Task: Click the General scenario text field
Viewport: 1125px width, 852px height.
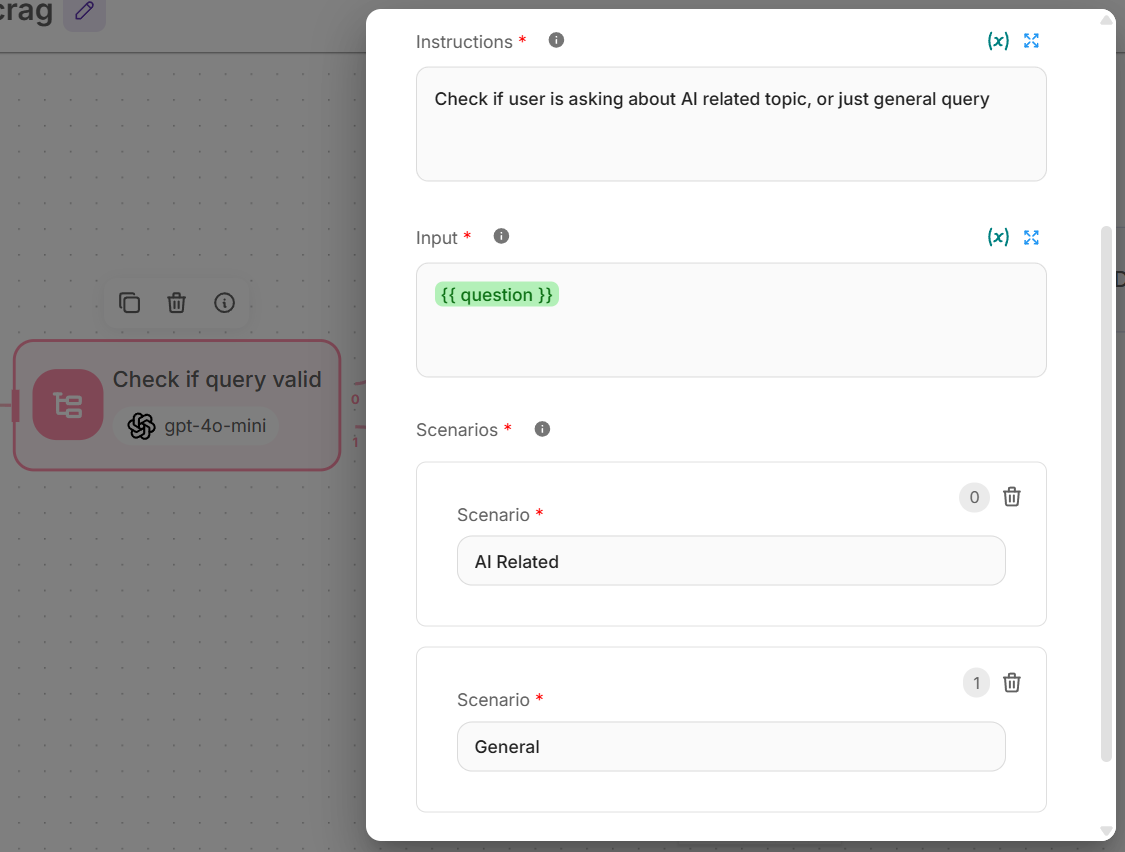Action: tap(730, 747)
